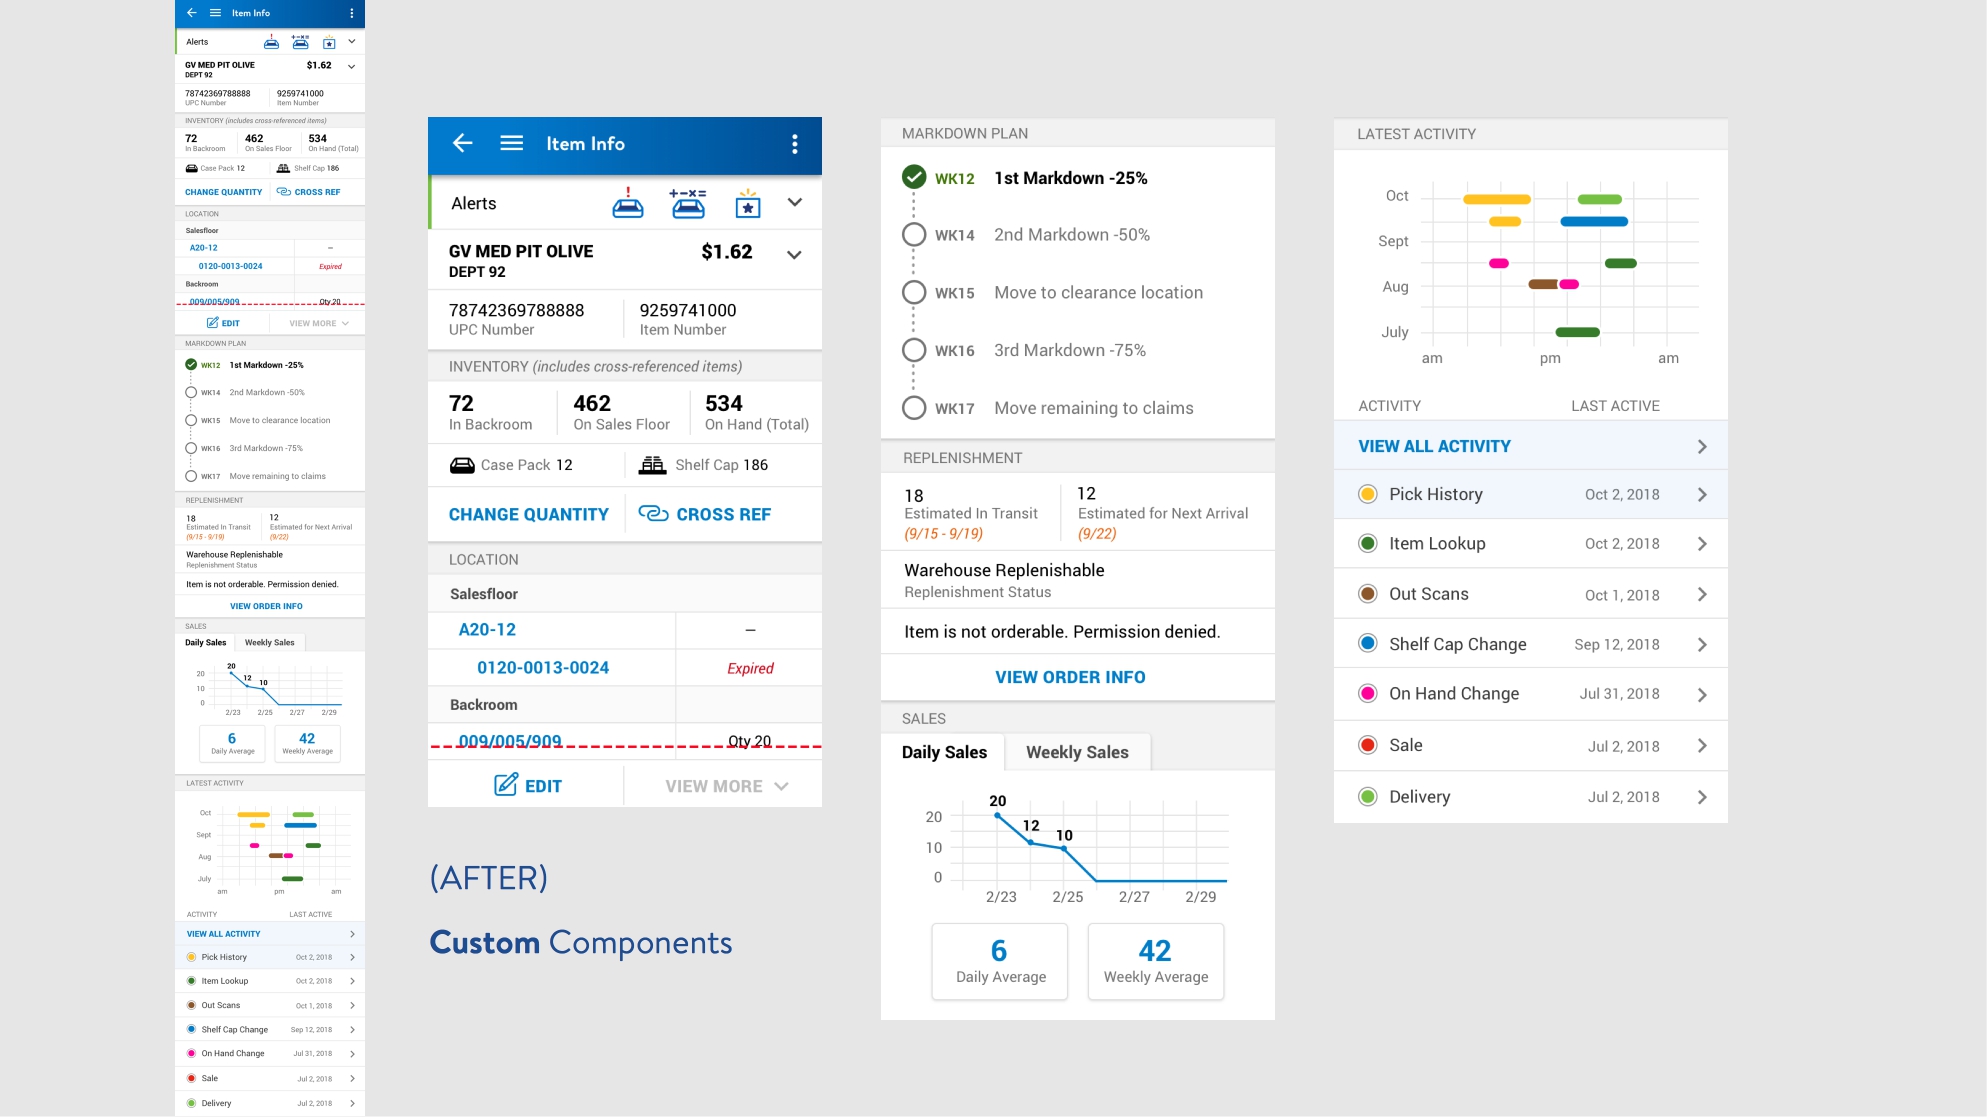
Task: Click the back arrow navigation icon
Action: tap(461, 143)
